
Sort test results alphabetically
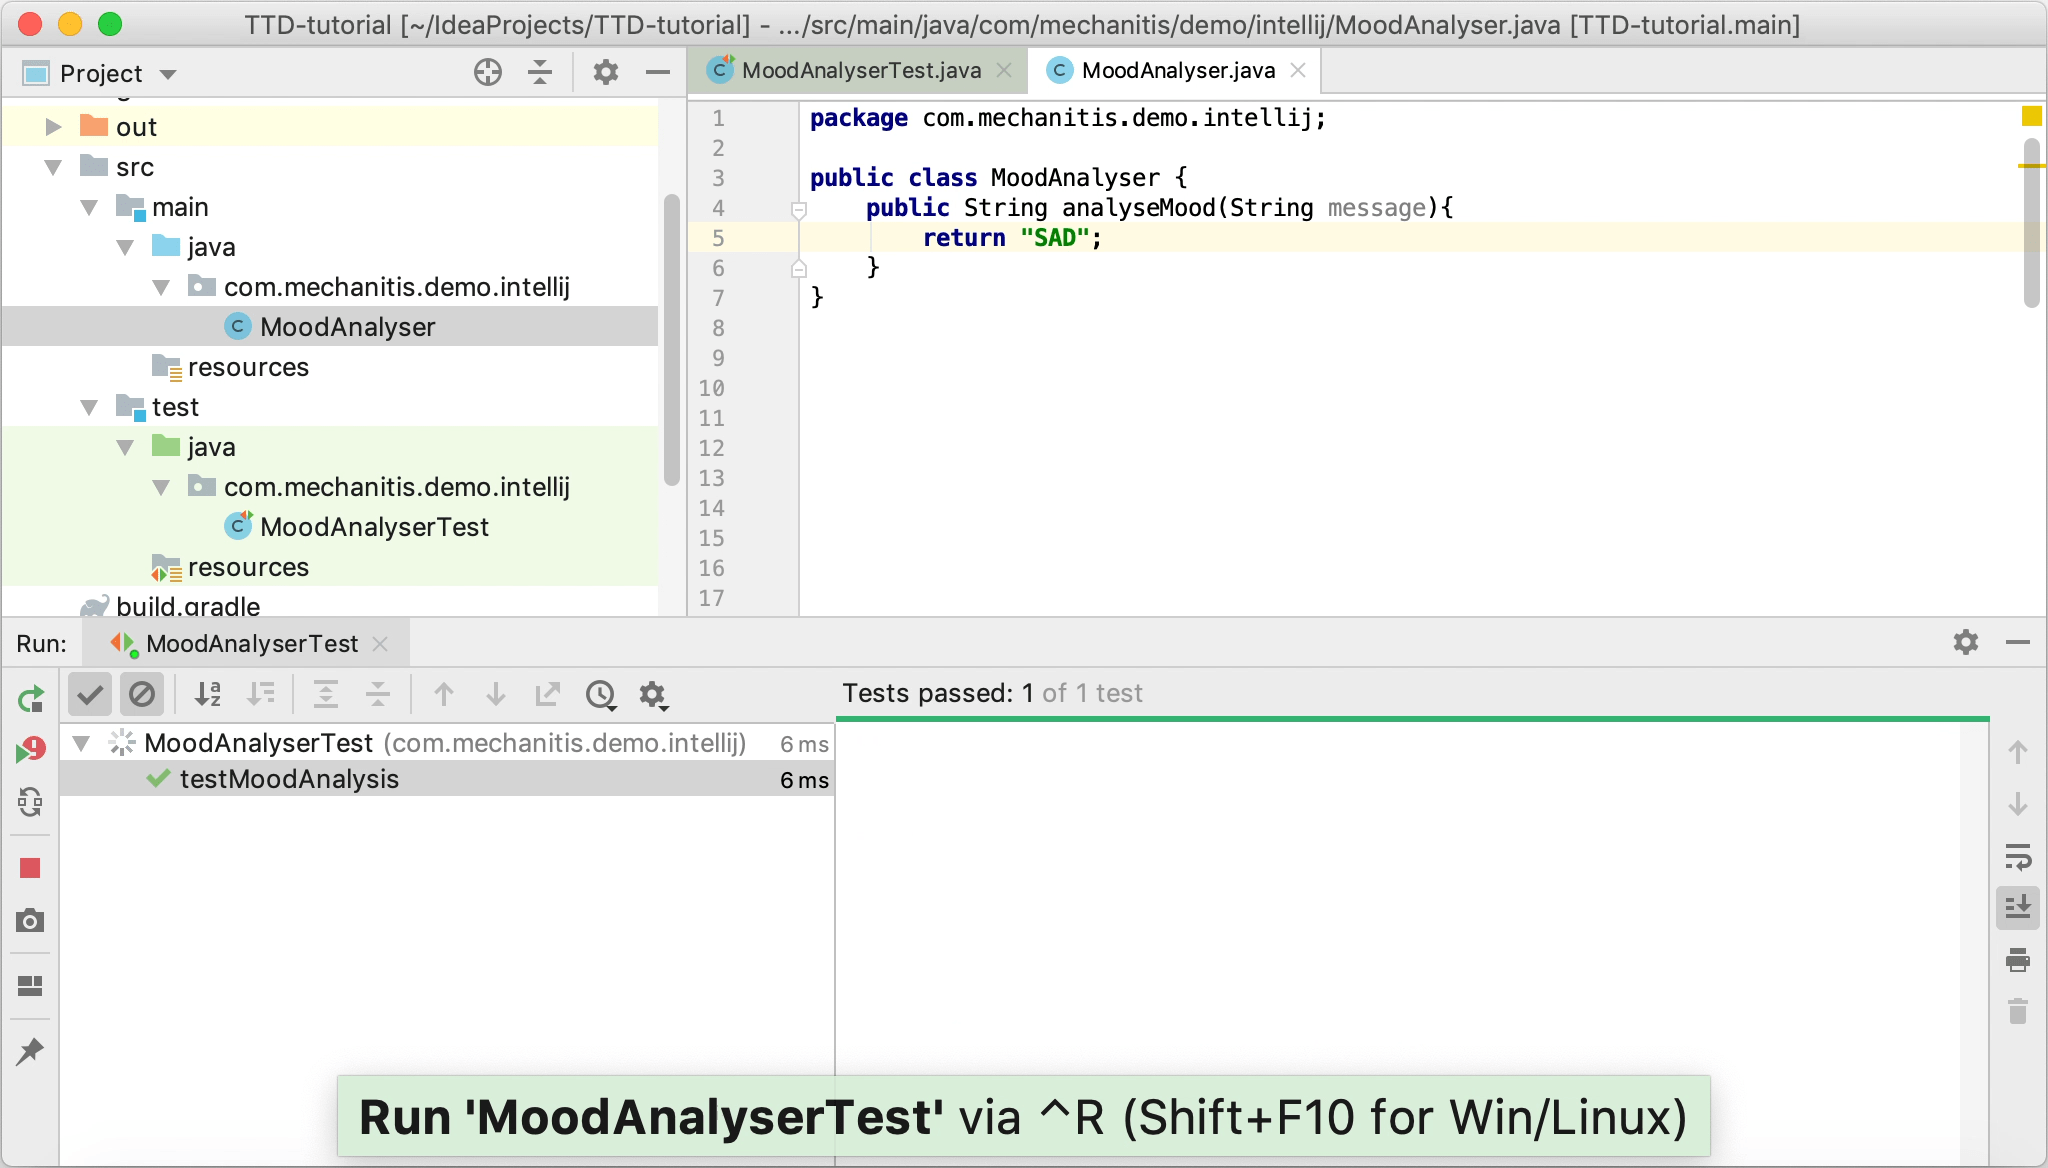pos(208,694)
